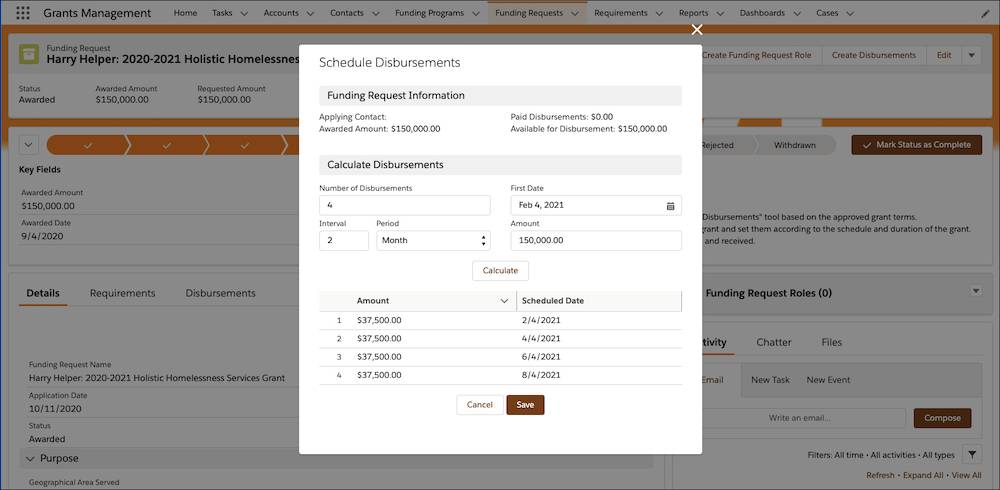Select the 4/4/2021 scheduled date cell
This screenshot has width=1000, height=490.
(x=599, y=338)
